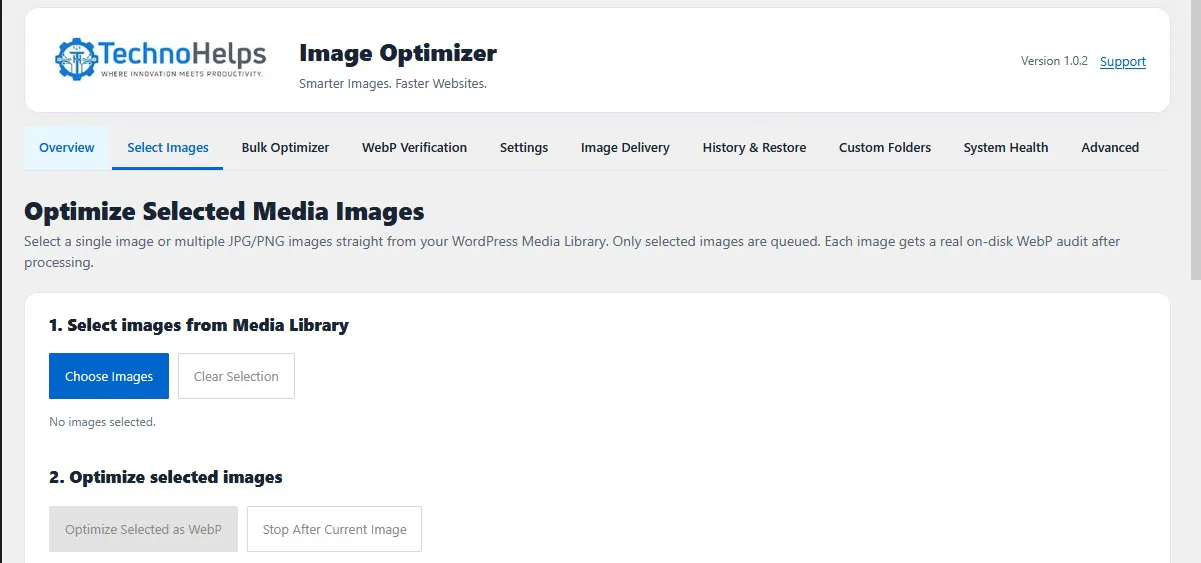Open the Settings tab
This screenshot has height=563, width=1201.
click(524, 147)
